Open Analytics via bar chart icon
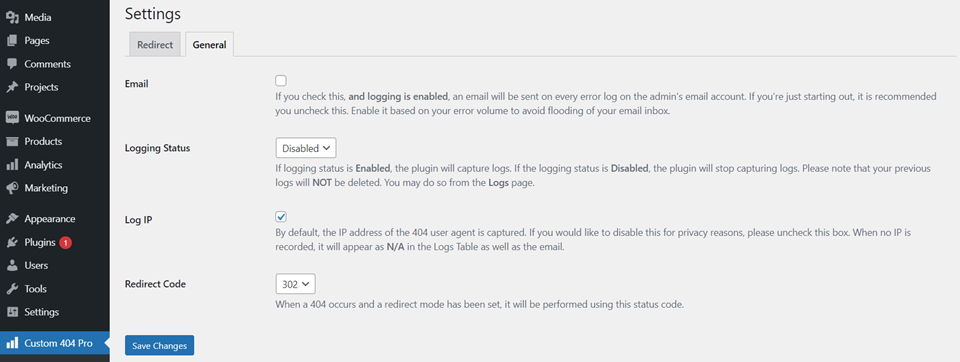Image resolution: width=960 pixels, height=362 pixels. [12, 165]
